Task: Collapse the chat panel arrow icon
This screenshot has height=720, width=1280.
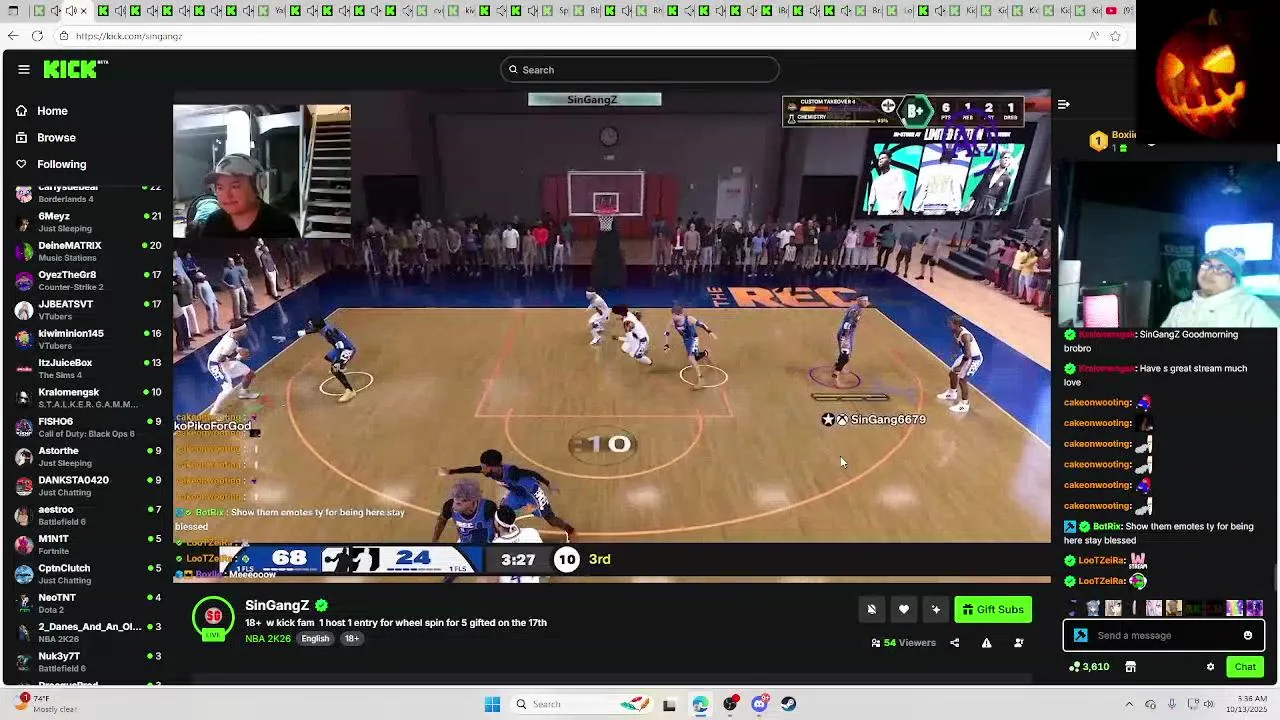Action: pos(1064,104)
